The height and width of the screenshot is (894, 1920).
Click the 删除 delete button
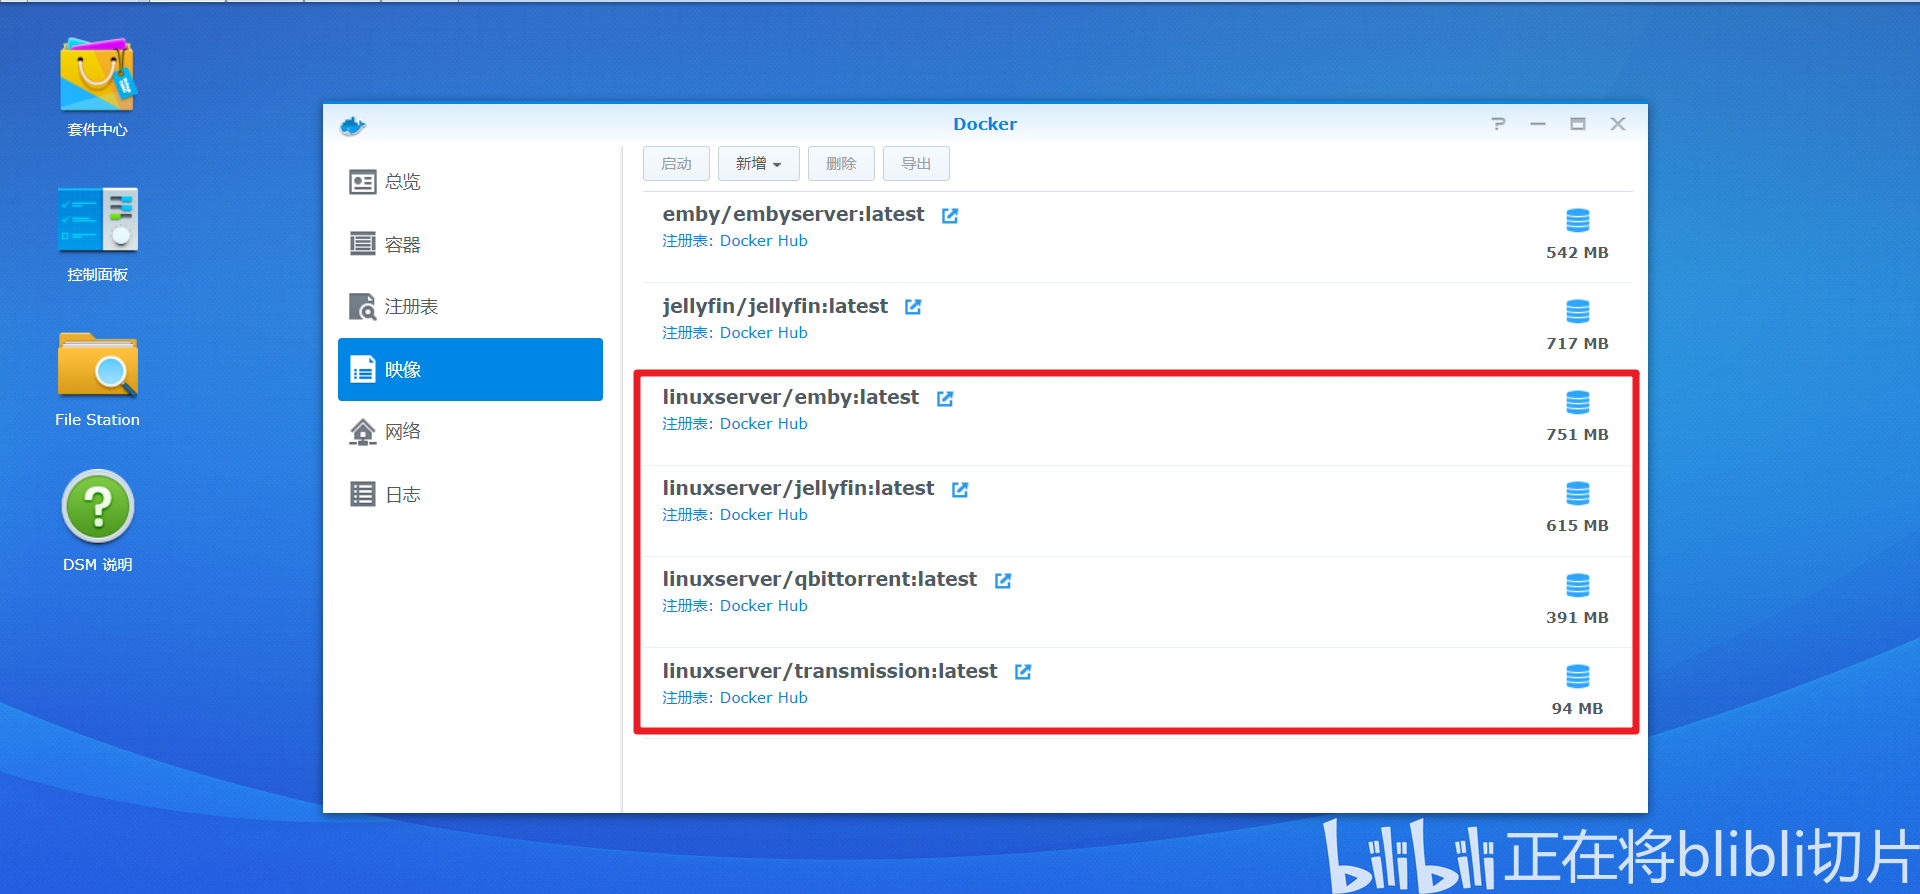click(841, 163)
